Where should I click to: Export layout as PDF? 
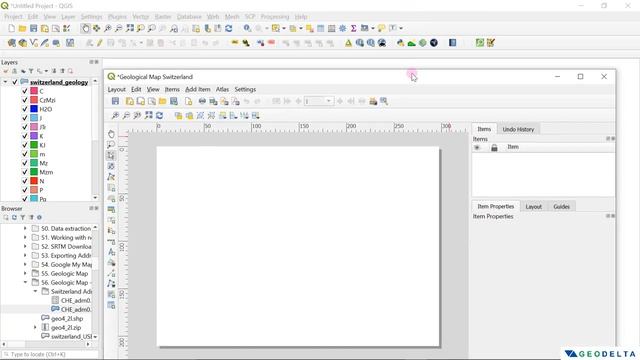pos(236,101)
